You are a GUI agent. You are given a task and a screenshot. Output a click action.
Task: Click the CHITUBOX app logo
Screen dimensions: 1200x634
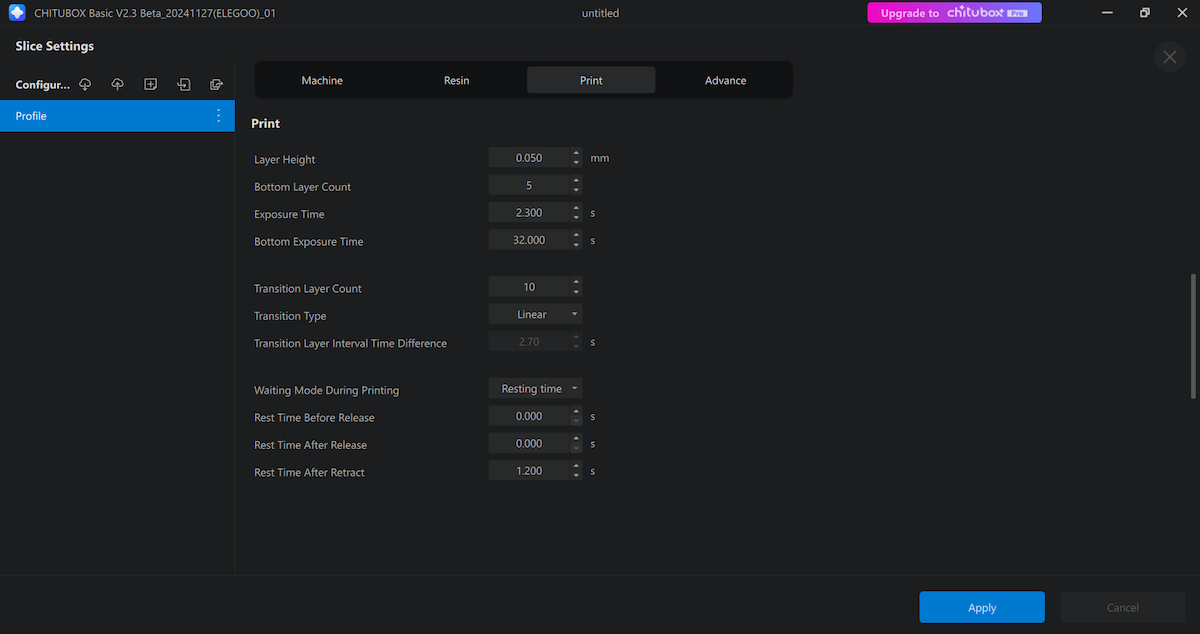[x=16, y=13]
